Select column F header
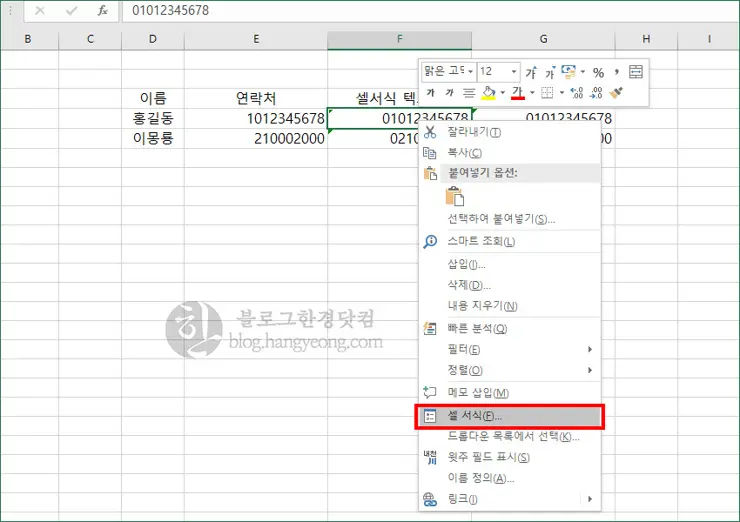The width and height of the screenshot is (740, 522). pyautogui.click(x=399, y=40)
